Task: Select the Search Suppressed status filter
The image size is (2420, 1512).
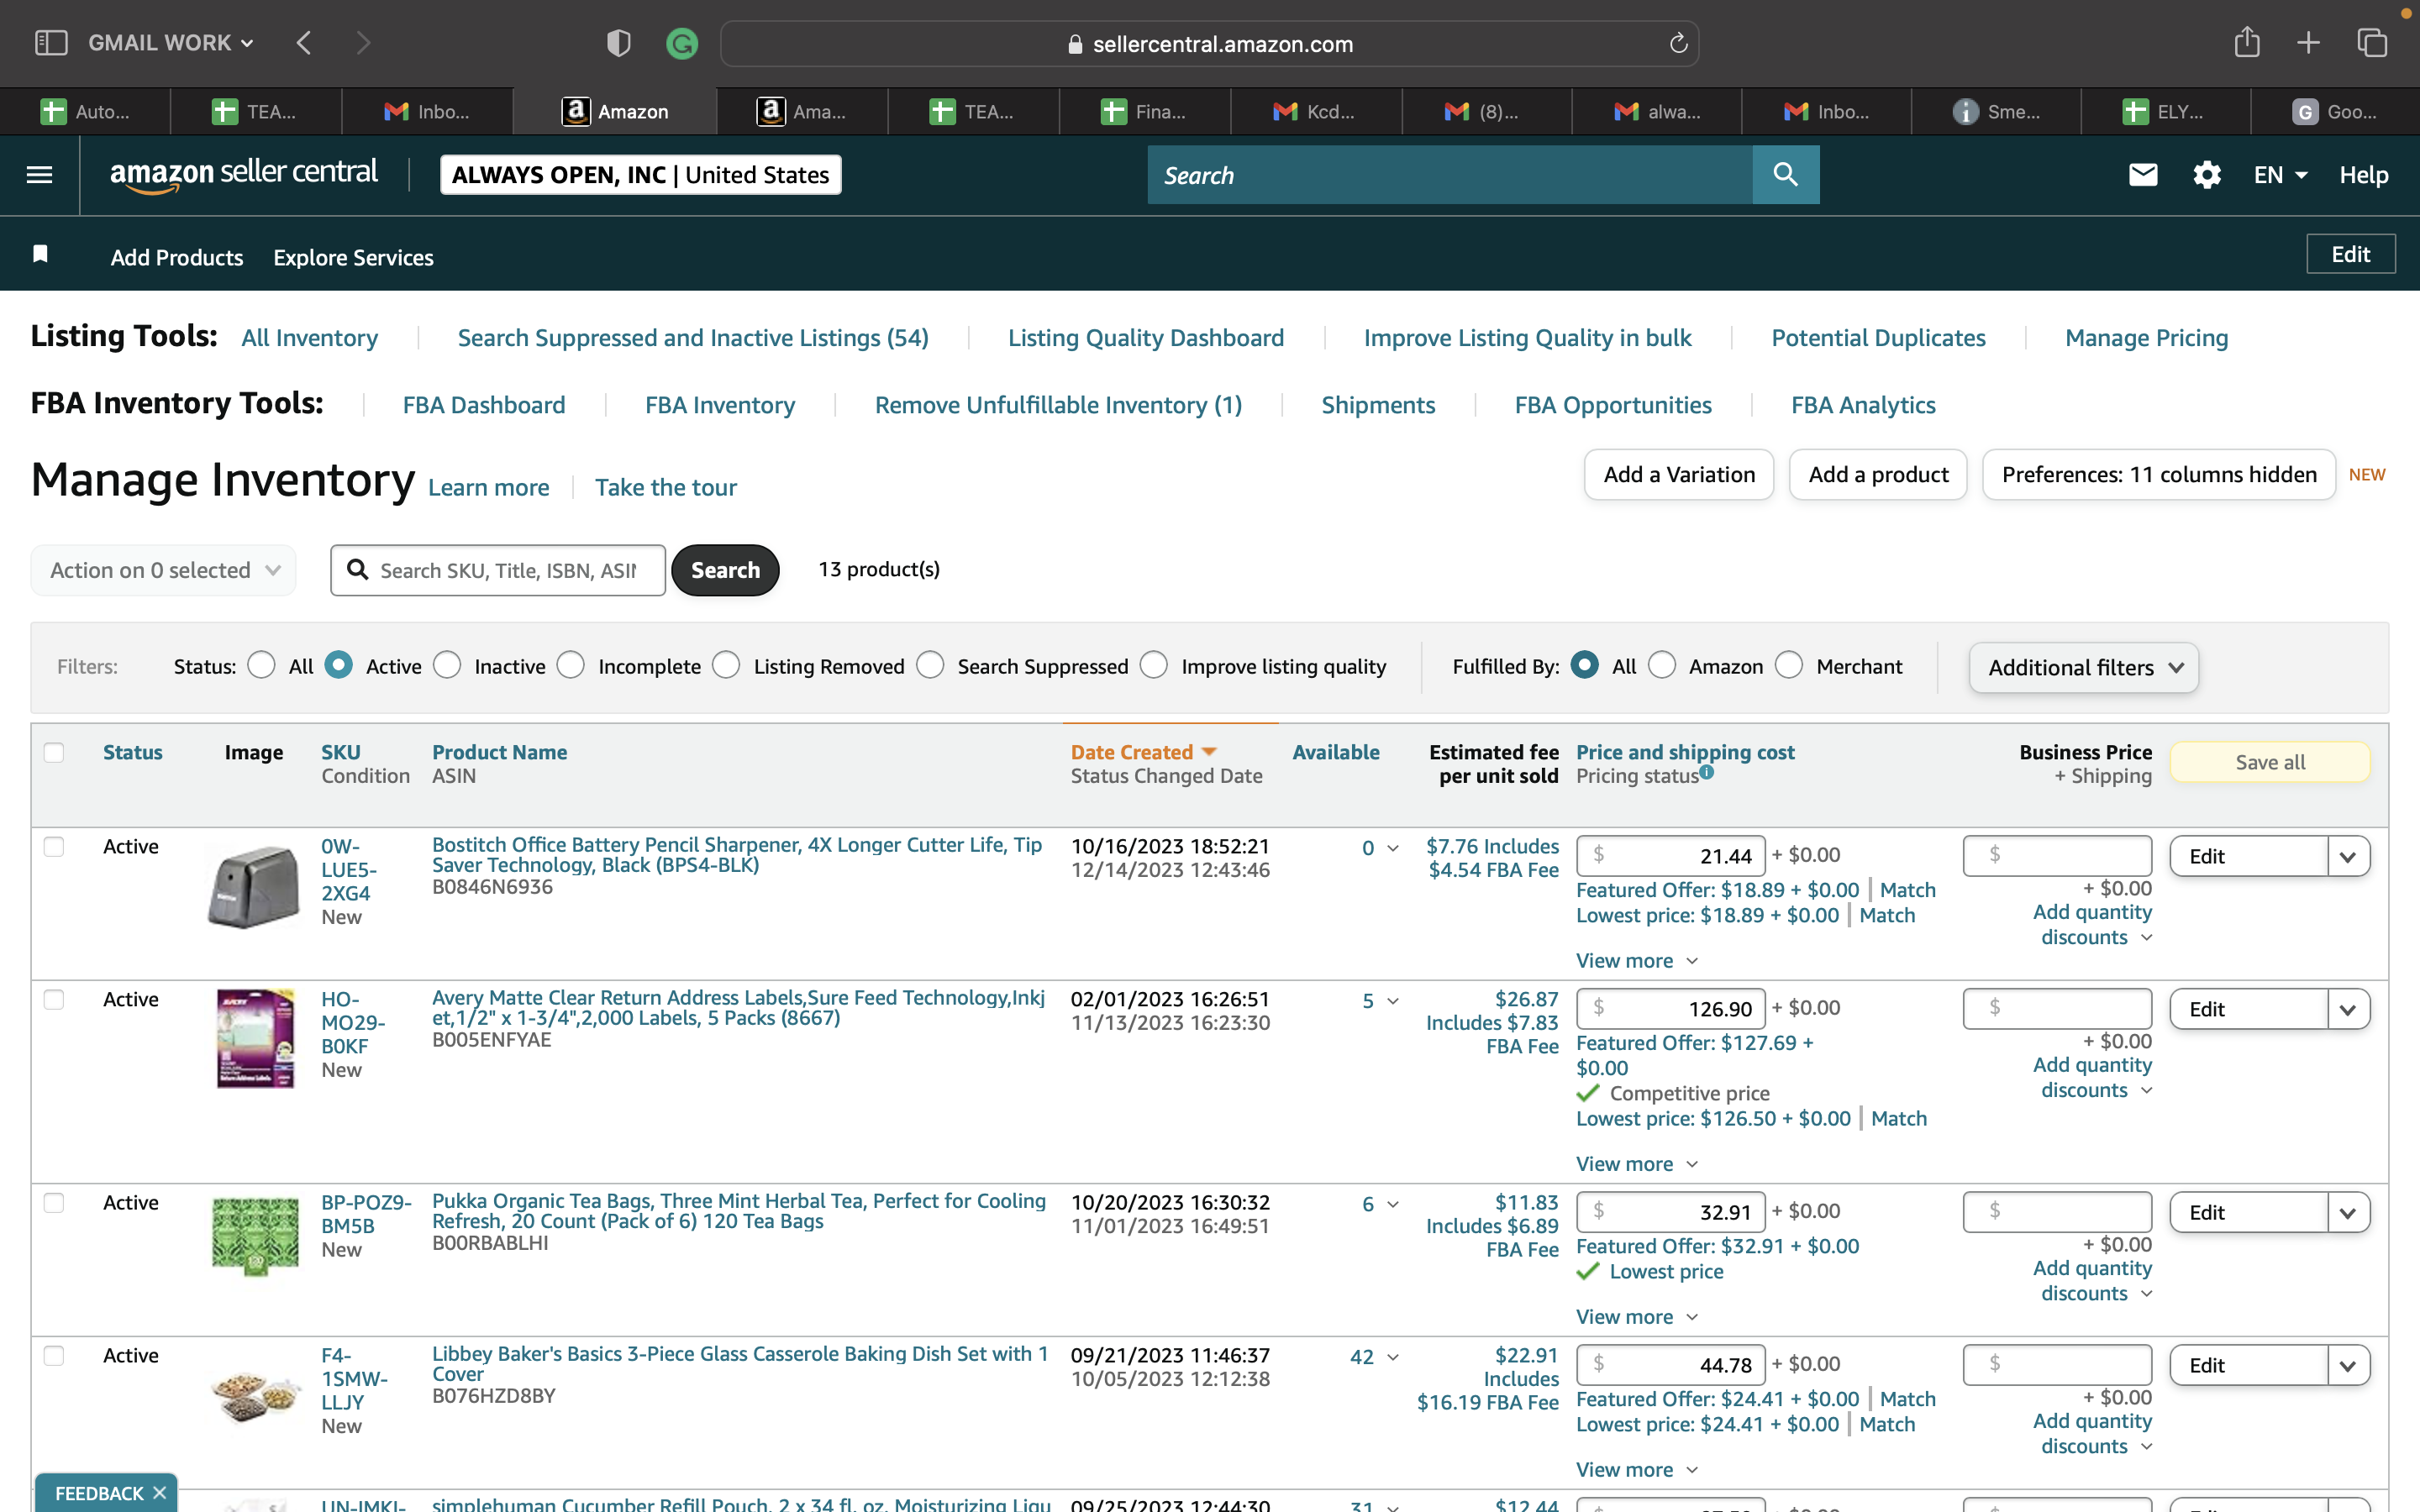Action: coord(930,665)
